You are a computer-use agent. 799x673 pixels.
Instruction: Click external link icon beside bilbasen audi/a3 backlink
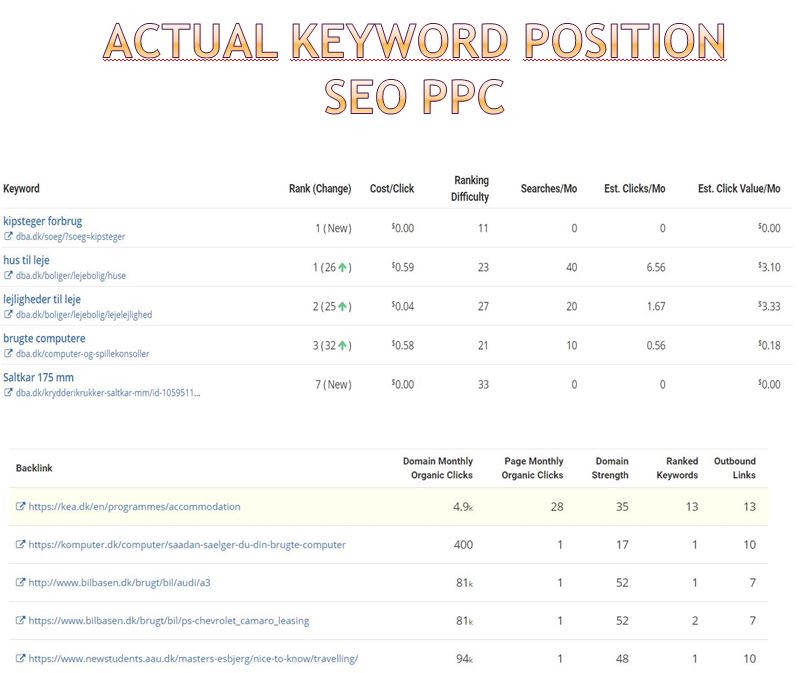pyautogui.click(x=21, y=583)
